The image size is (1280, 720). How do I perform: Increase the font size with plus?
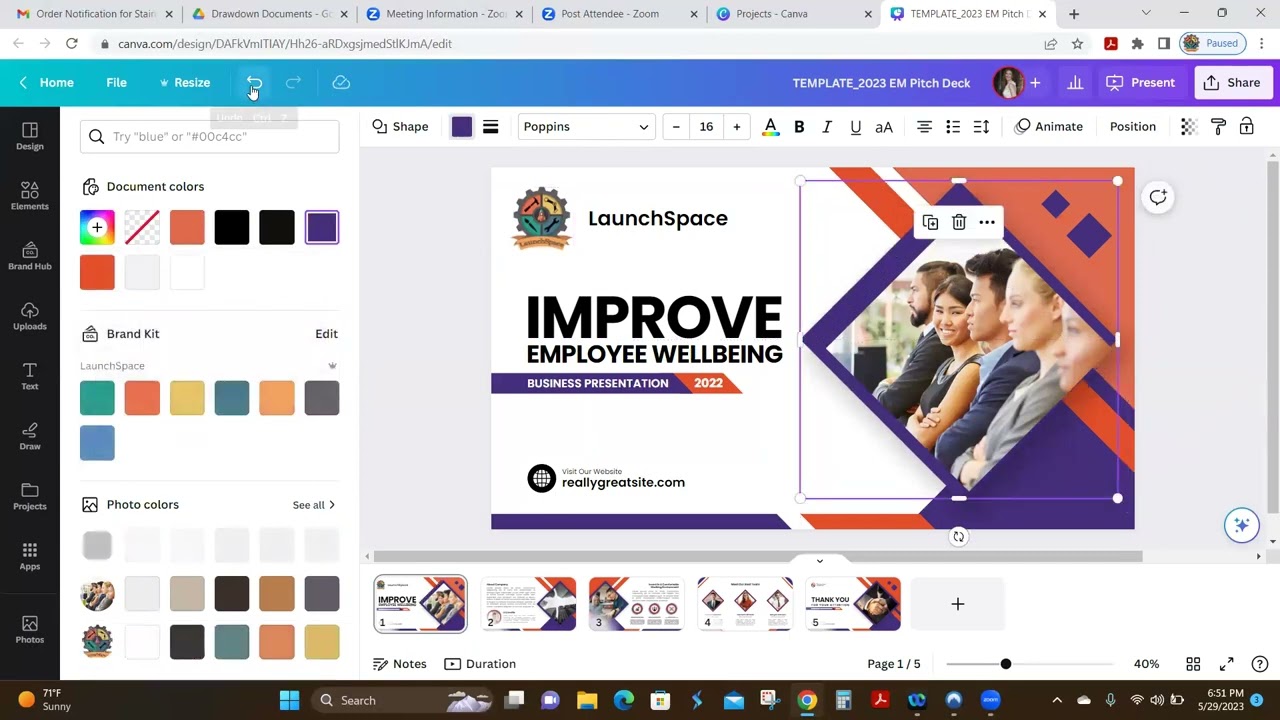737,127
